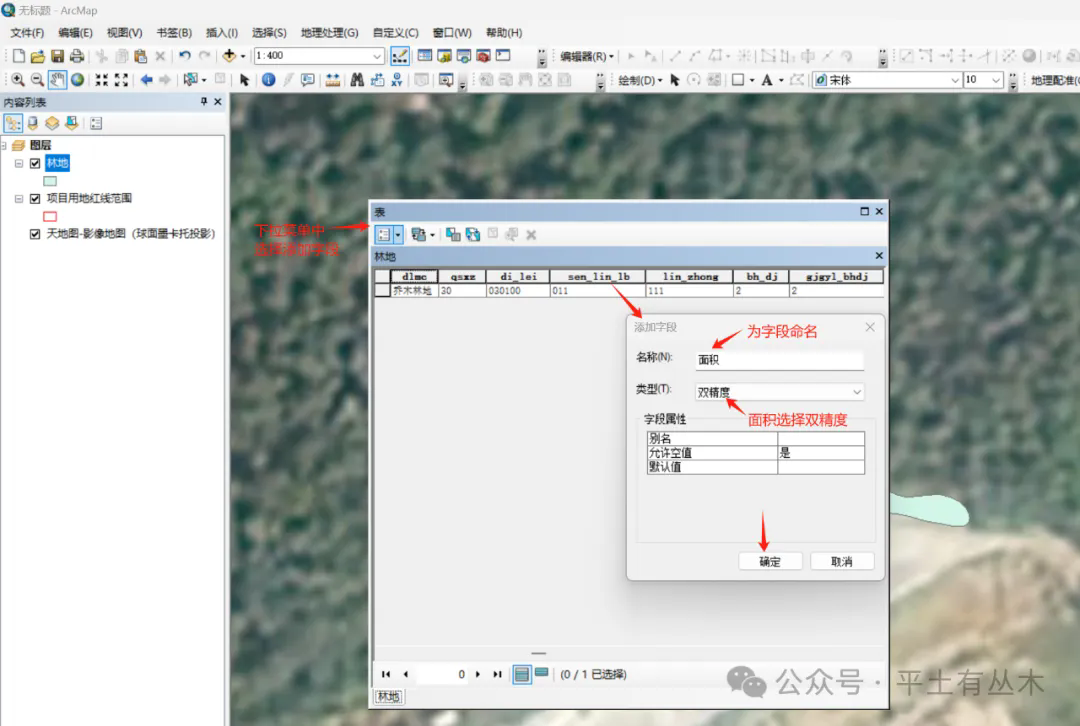Click the Identify tool icon
Image resolution: width=1080 pixels, height=726 pixels.
[269, 80]
